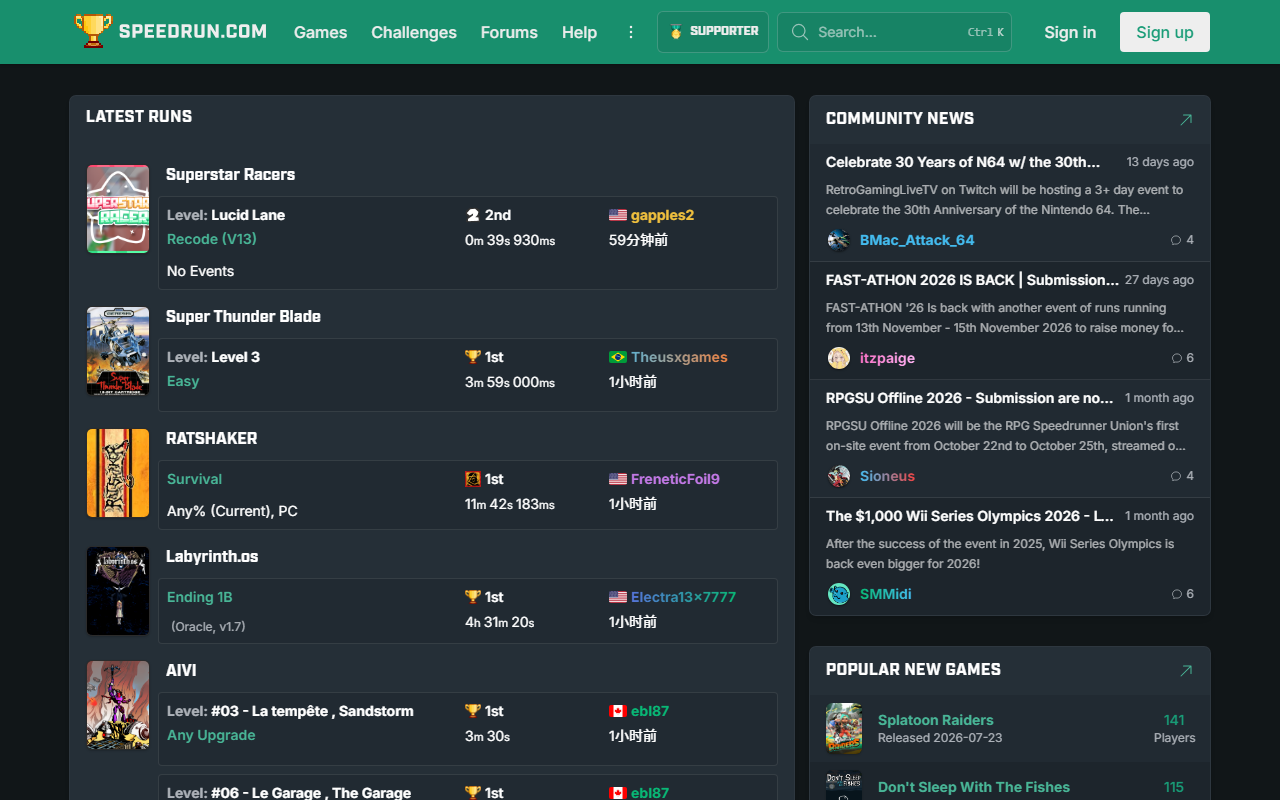The width and height of the screenshot is (1280, 800).
Task: Open $1,000 Wii Series Olympics headline
Action: pyautogui.click(x=970, y=516)
